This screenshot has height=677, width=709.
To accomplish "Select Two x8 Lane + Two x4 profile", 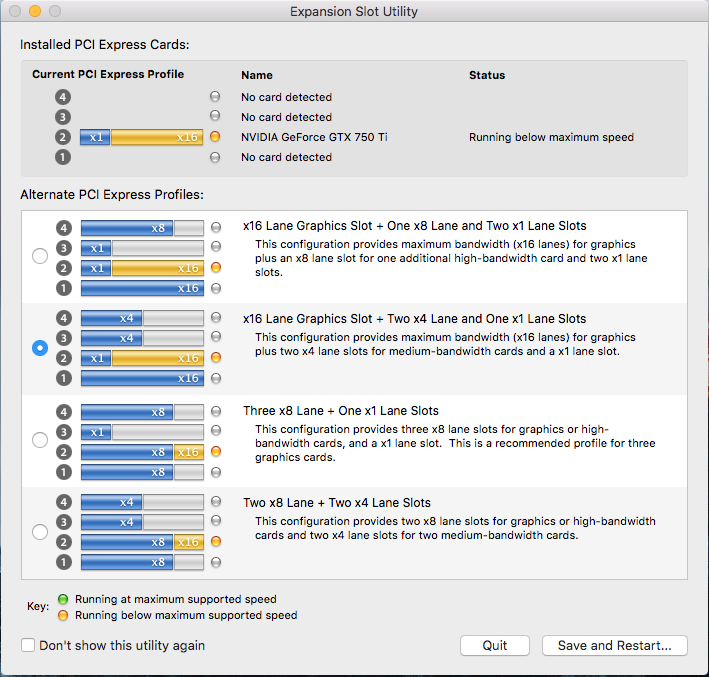I will pyautogui.click(x=40, y=532).
